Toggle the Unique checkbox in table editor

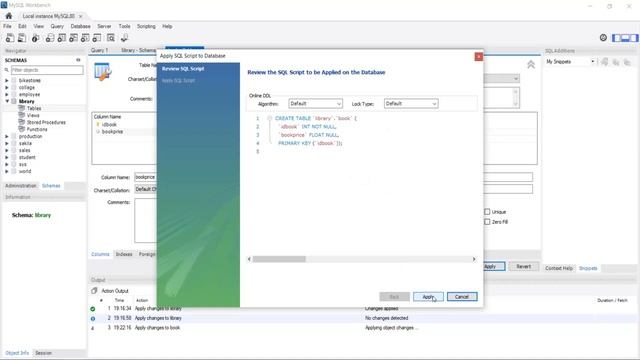[x=487, y=212]
